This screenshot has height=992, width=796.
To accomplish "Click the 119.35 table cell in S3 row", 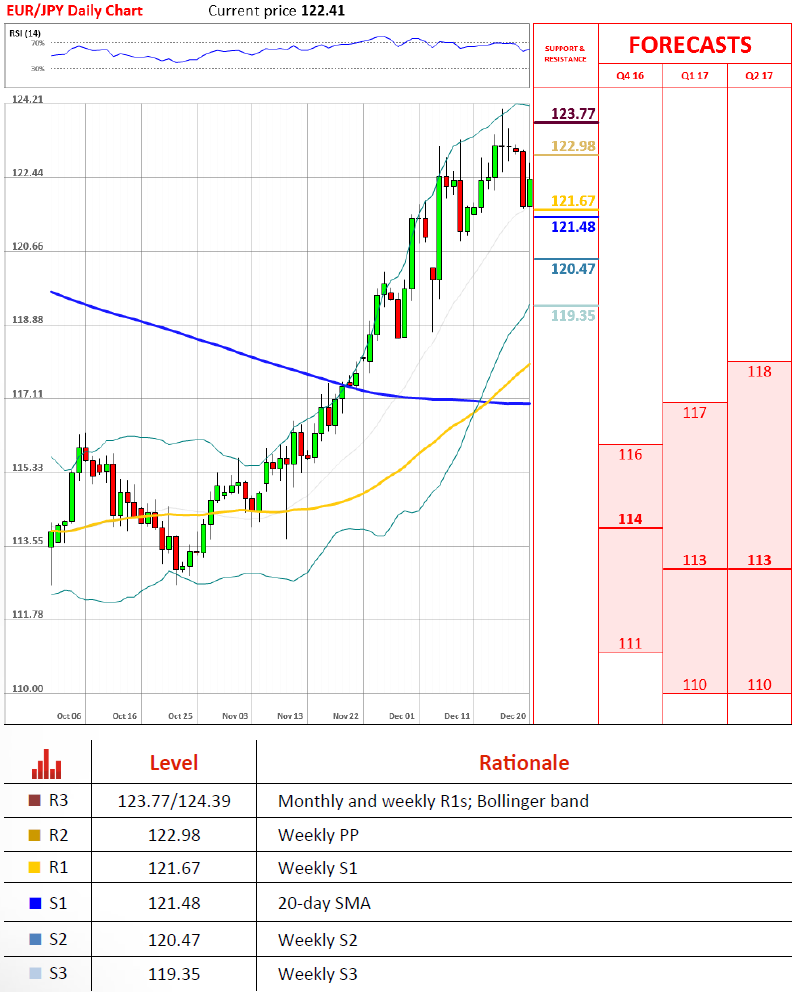I will [x=174, y=974].
